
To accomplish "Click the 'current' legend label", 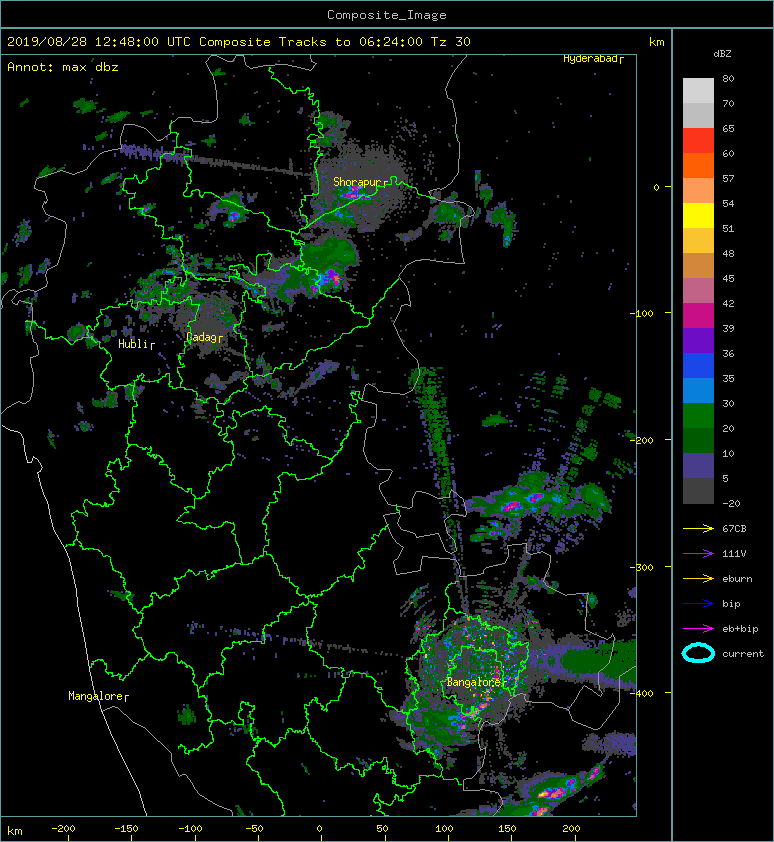I will point(743,654).
